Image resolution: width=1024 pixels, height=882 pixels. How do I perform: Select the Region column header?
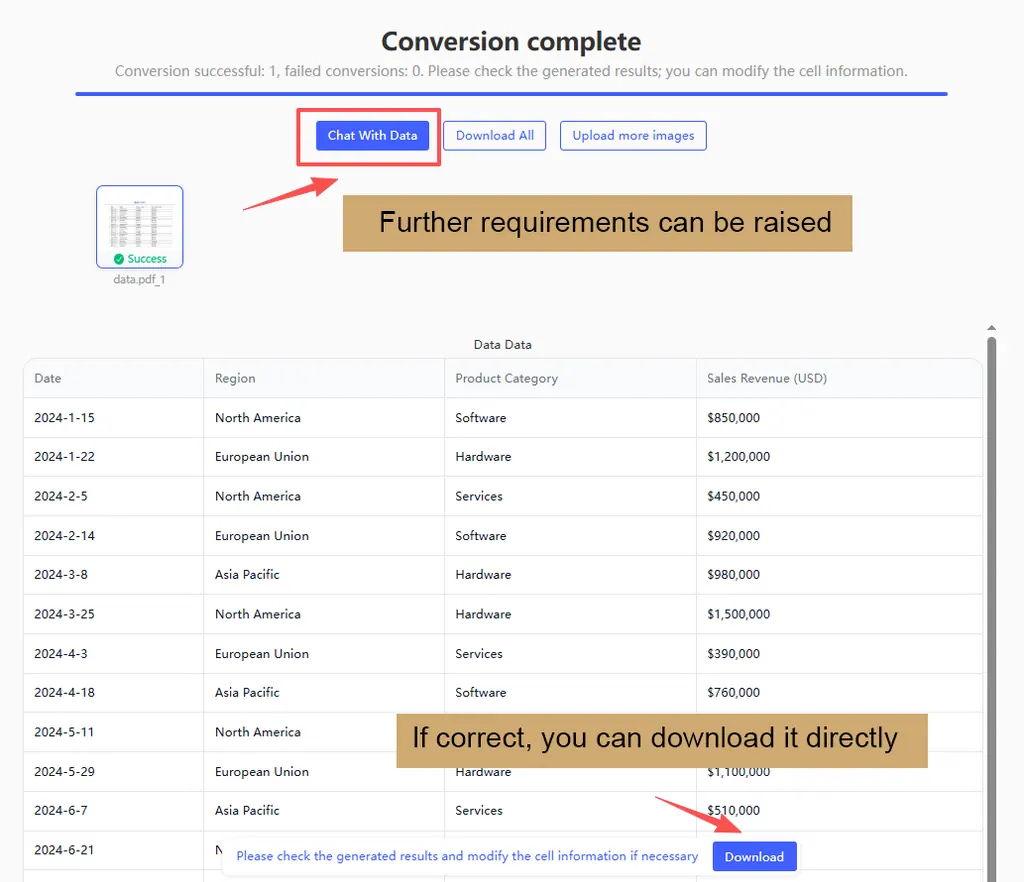point(235,378)
